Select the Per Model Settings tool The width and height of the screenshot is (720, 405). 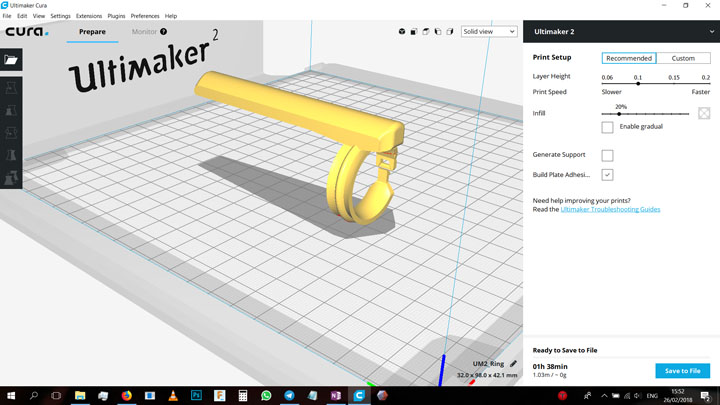(x=11, y=177)
